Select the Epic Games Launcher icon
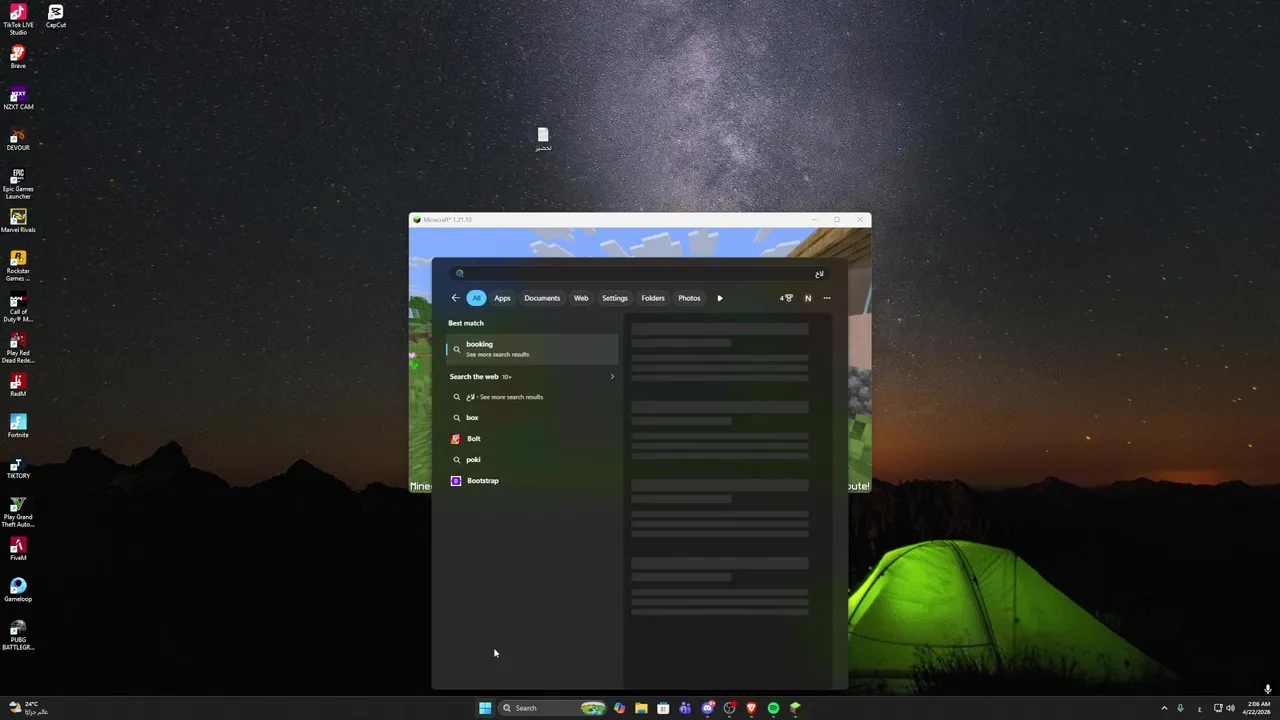 (x=18, y=184)
